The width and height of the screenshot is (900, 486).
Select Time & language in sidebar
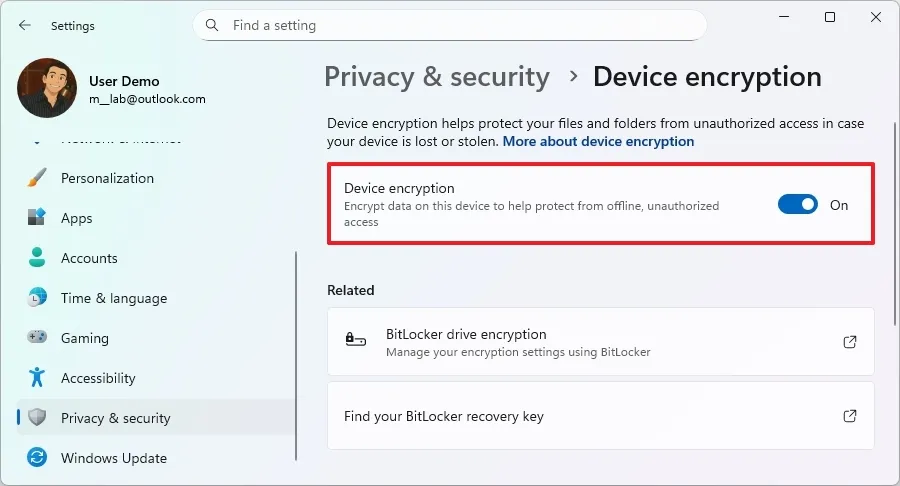tap(114, 298)
